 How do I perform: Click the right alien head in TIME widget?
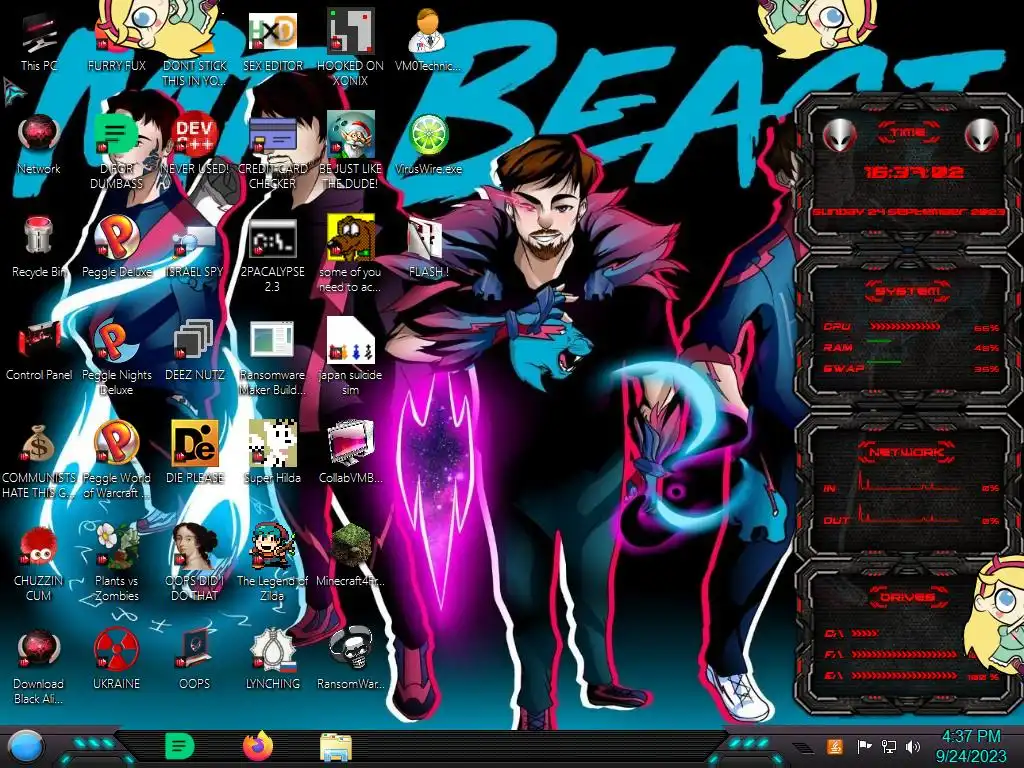tap(982, 135)
